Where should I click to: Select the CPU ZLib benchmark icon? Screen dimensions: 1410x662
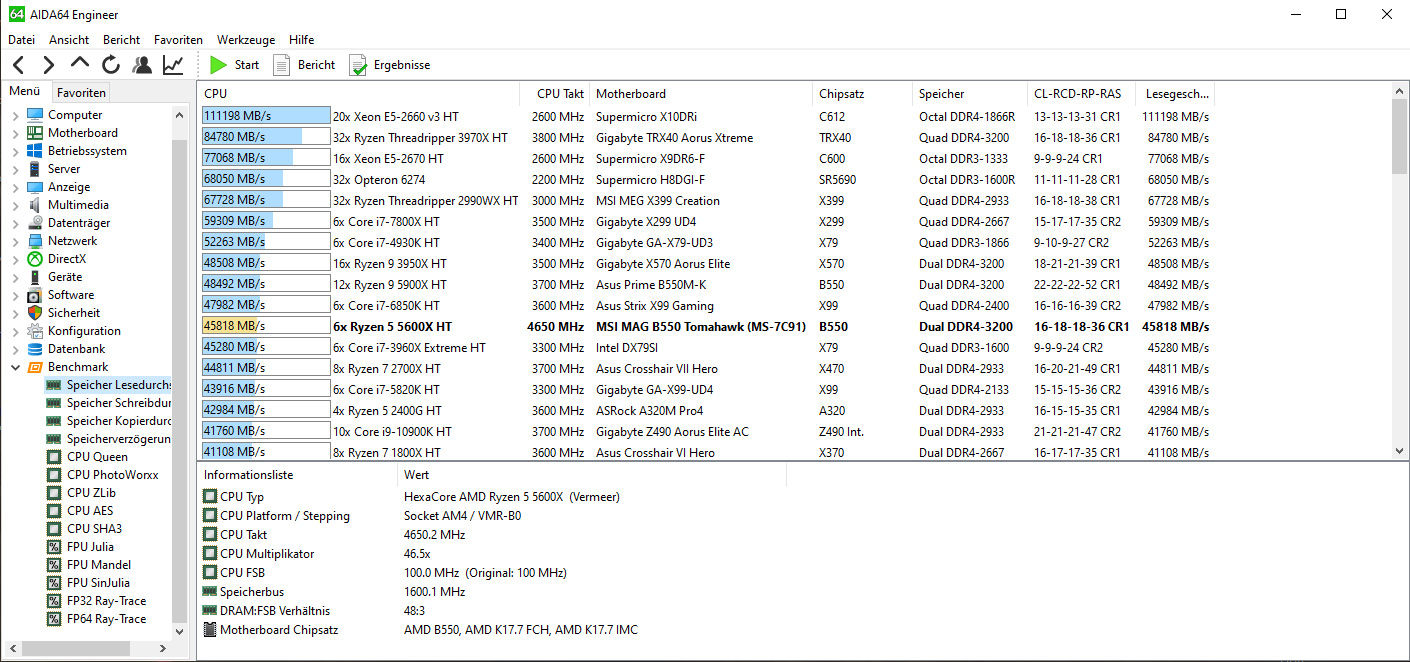pos(54,493)
